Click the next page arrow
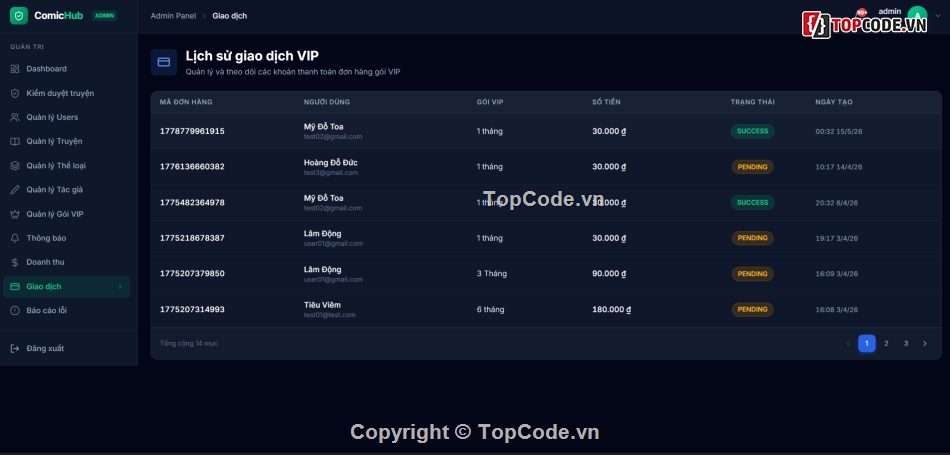 click(x=925, y=344)
